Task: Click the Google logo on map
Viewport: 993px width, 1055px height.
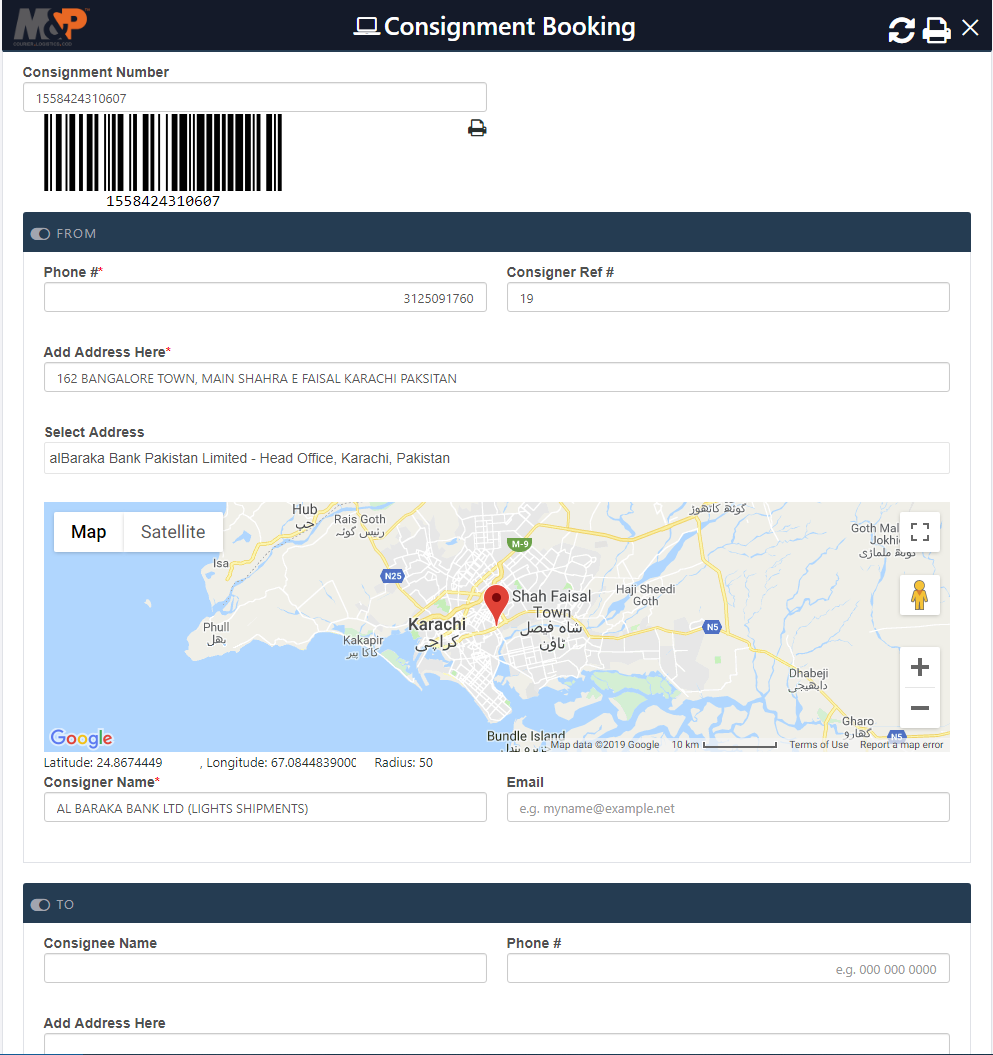Action: [81, 738]
